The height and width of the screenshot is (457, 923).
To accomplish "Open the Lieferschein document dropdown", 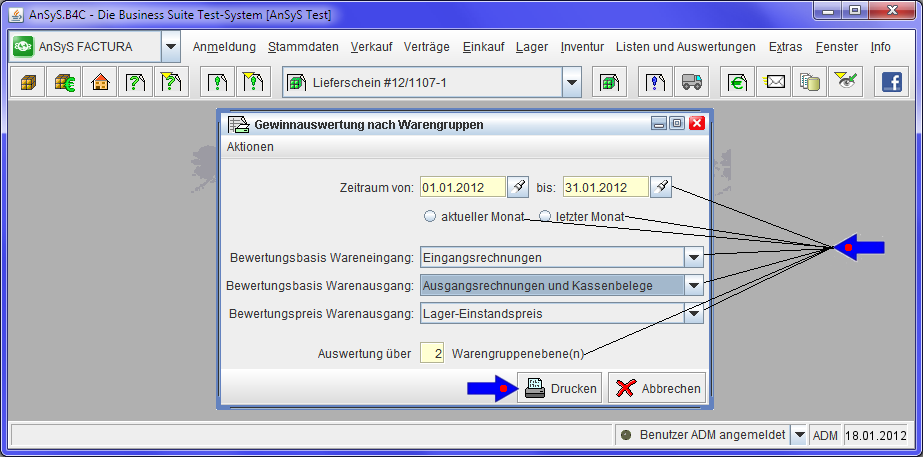I will pyautogui.click(x=571, y=83).
